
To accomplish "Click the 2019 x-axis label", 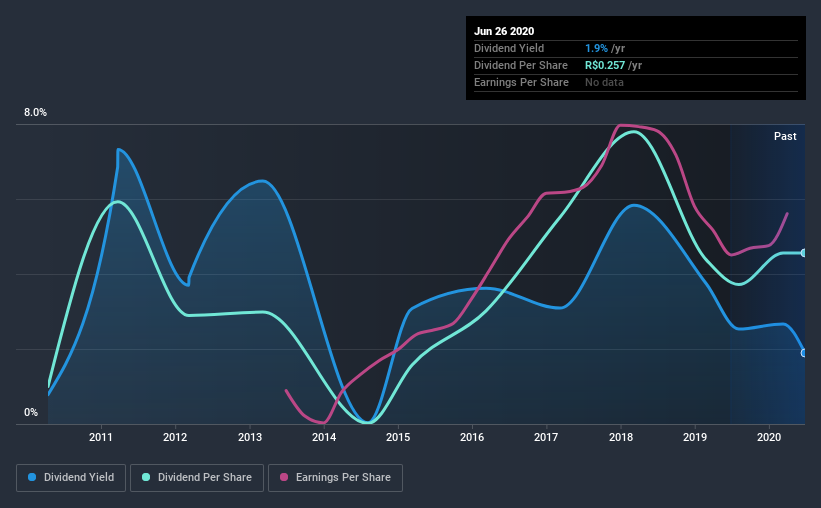I will tap(695, 437).
